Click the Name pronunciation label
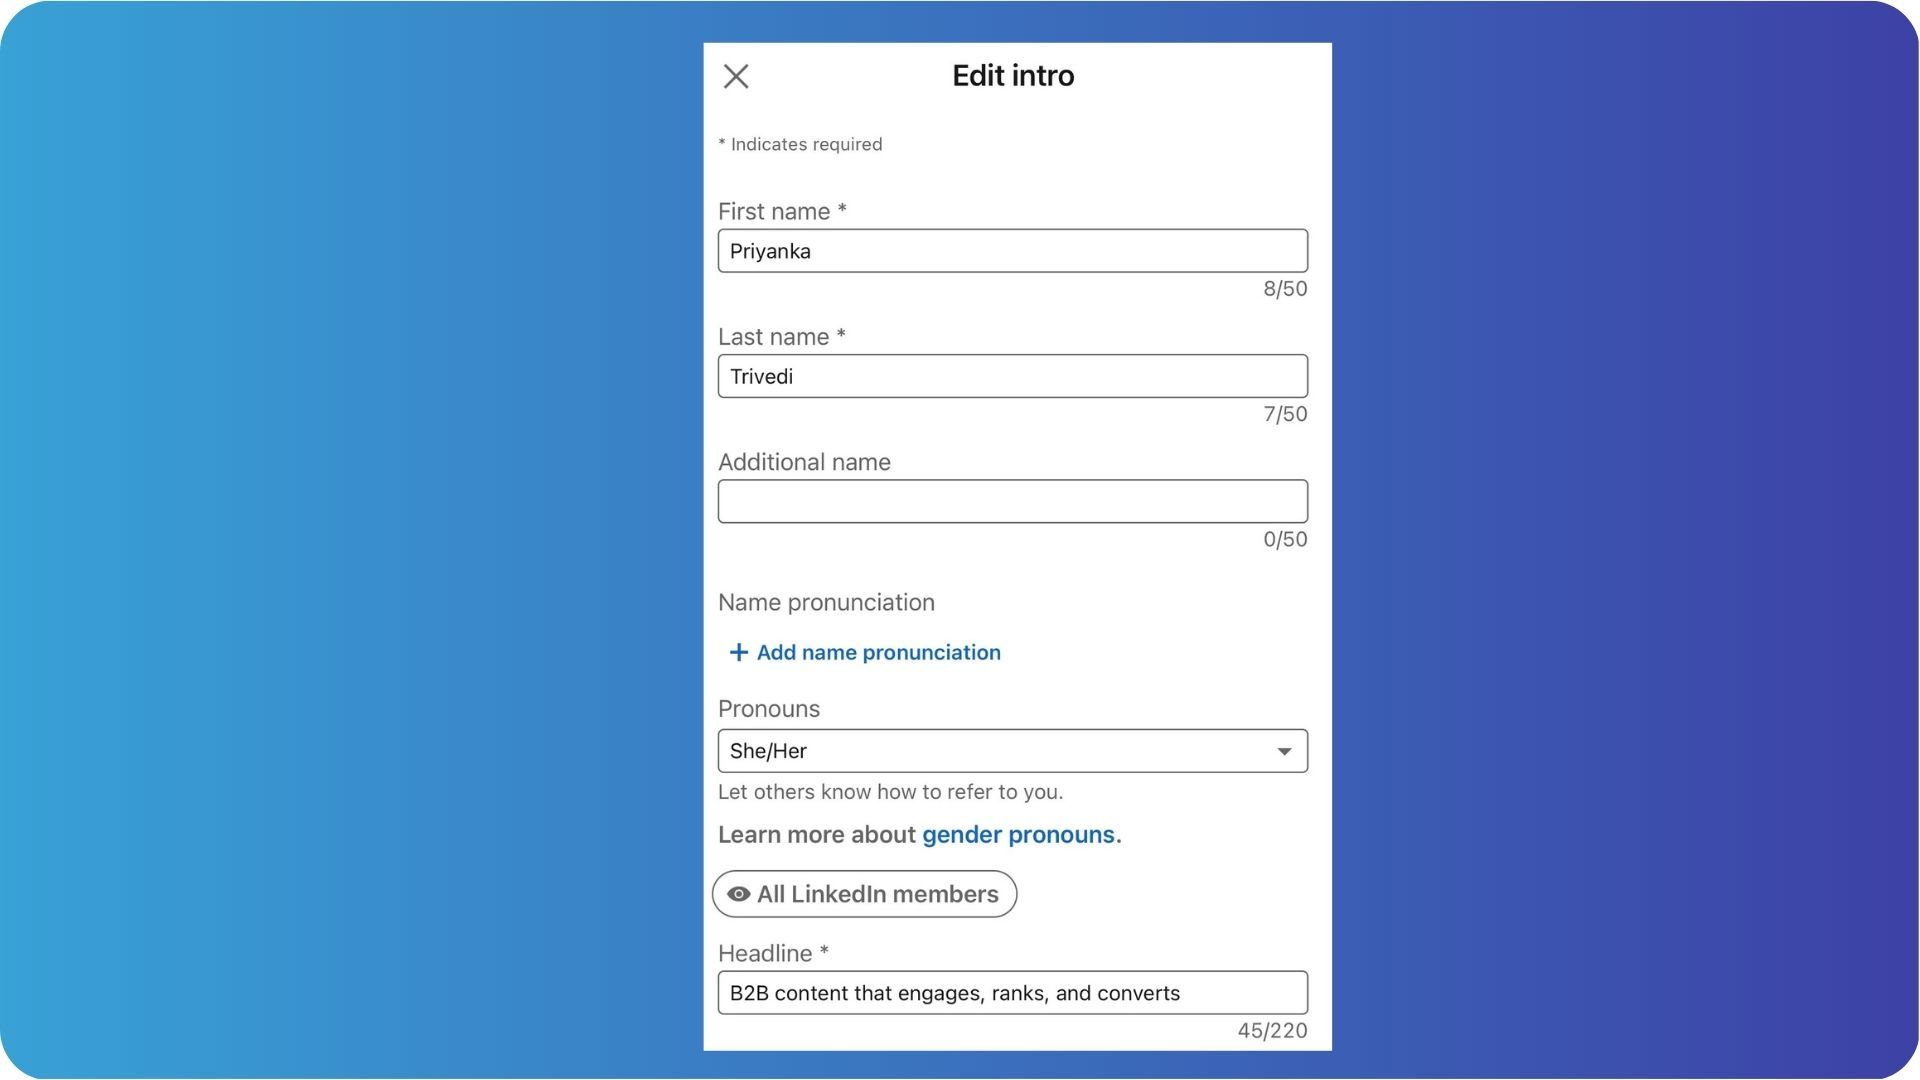The image size is (1920, 1080). pos(826,602)
